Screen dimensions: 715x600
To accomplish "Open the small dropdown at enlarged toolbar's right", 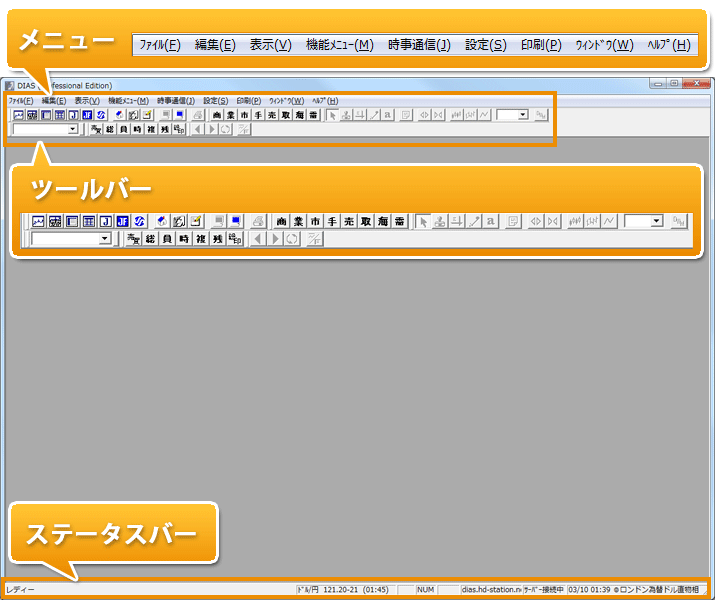I will coord(656,221).
